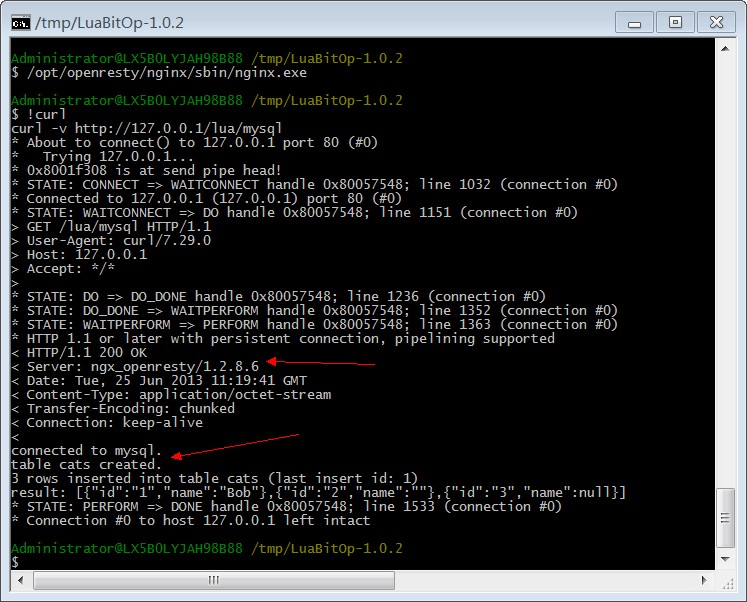Click the horizontal scrollbar left arrow
747x602 pixels.
20,580
